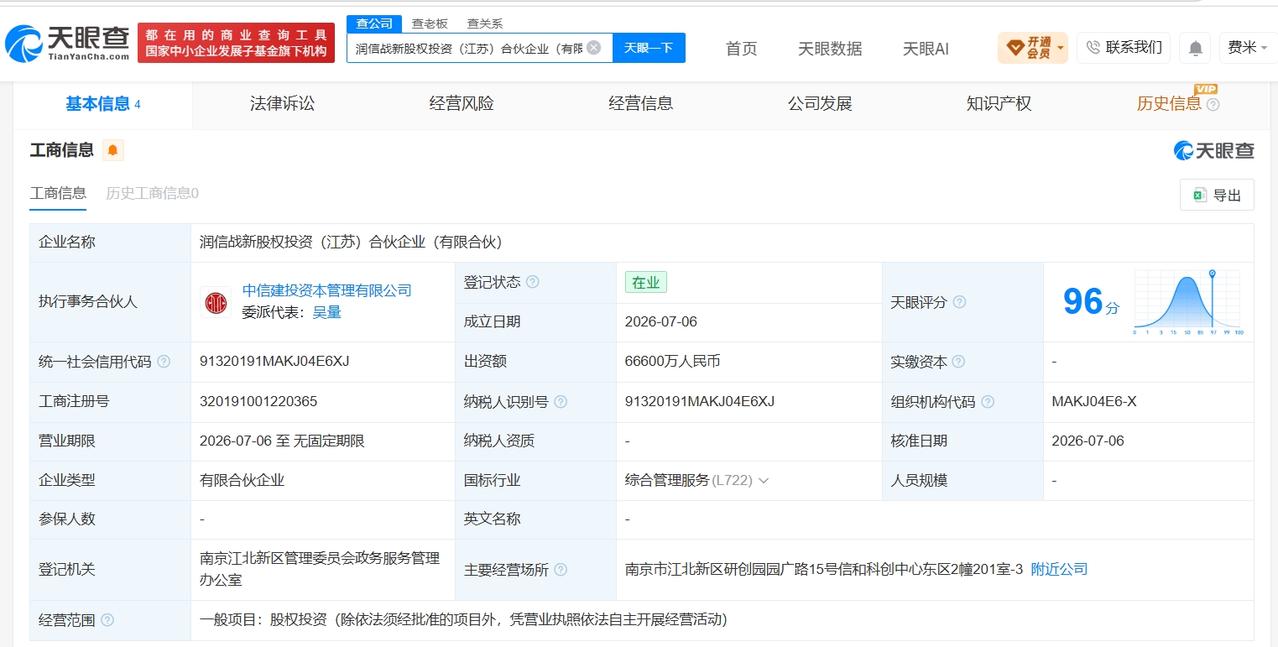Open the 经营信息 tab
Image resolution: width=1278 pixels, height=647 pixels.
[641, 103]
